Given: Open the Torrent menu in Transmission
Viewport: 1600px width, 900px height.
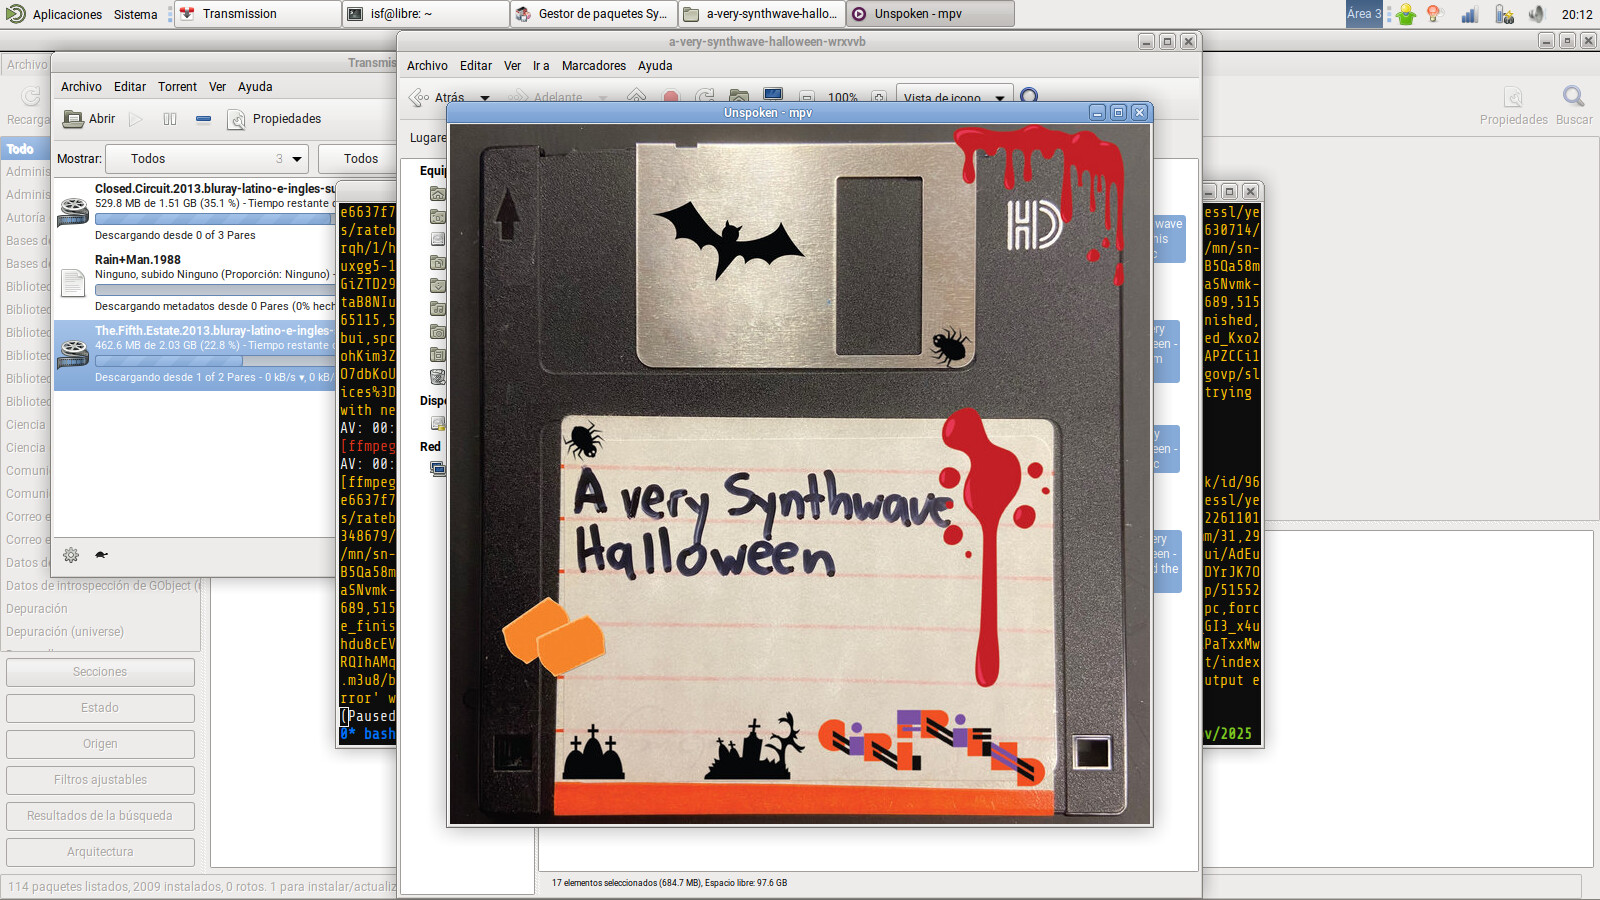Looking at the screenshot, I should [177, 87].
